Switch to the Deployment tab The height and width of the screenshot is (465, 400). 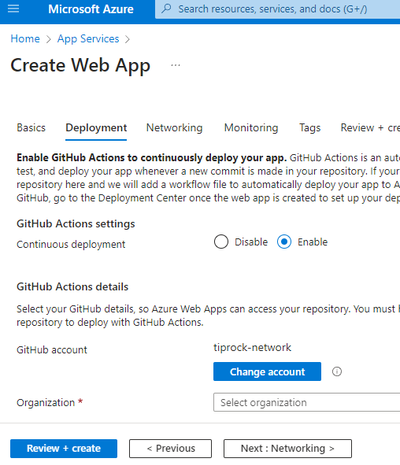[x=96, y=128]
